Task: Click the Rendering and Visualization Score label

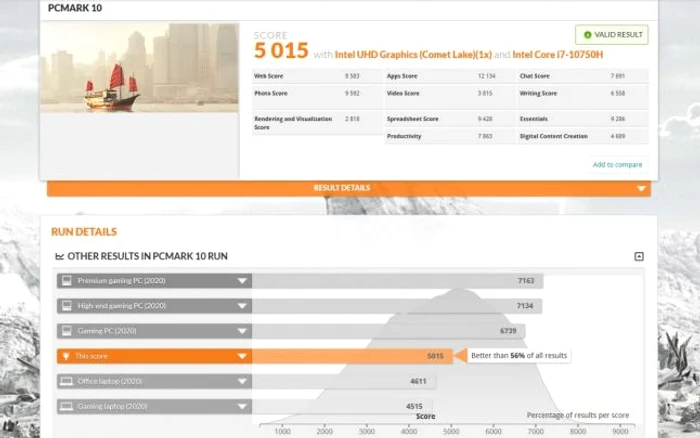Action: tap(293, 123)
